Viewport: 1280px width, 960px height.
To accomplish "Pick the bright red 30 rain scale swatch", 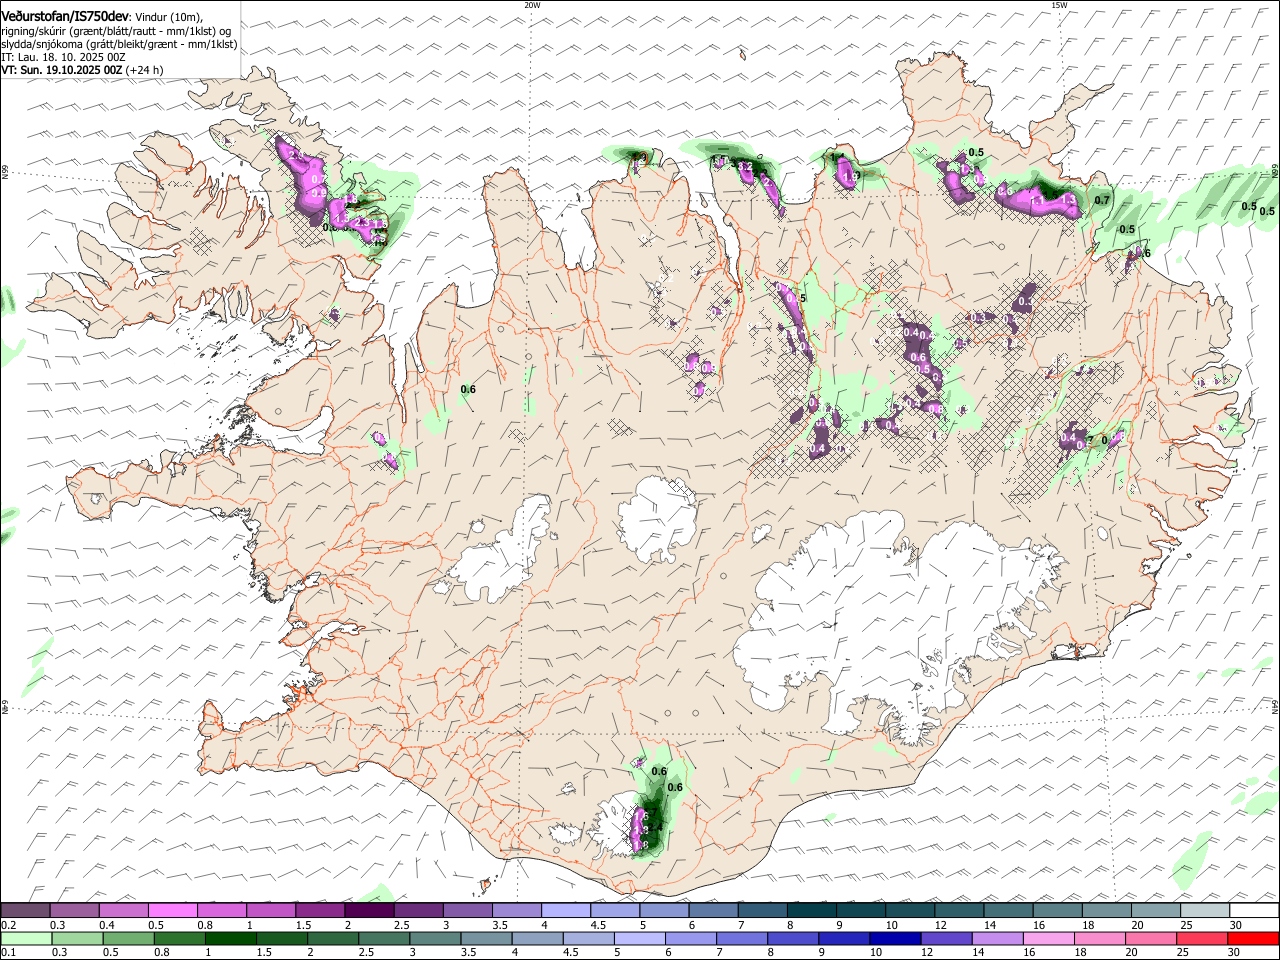I will pos(1251,939).
